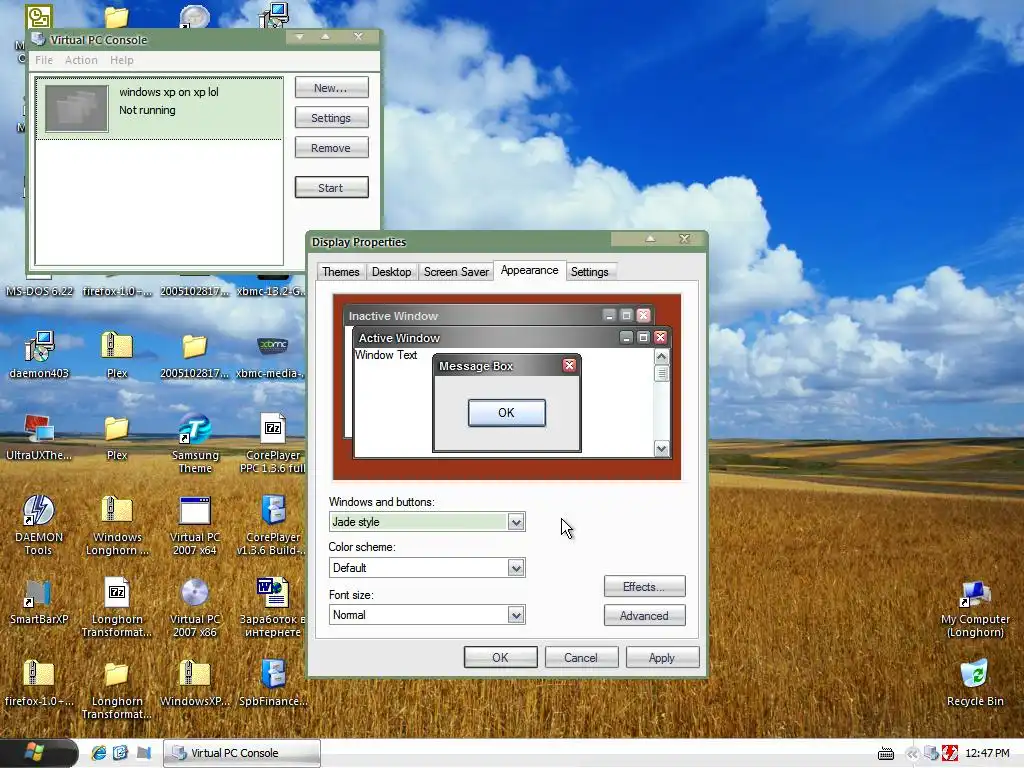1024x768 pixels.
Task: Select the My Computer (Longhorn) icon
Action: [974, 594]
